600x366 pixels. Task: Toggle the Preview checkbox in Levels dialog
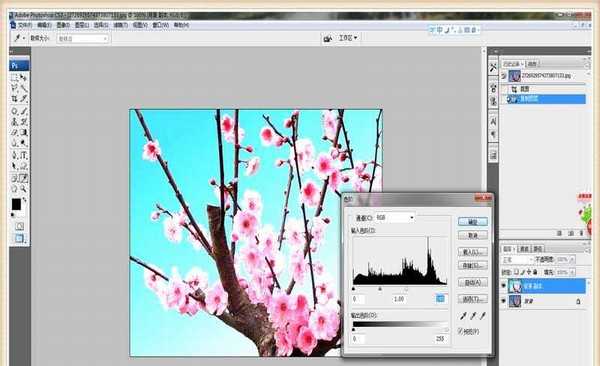461,331
